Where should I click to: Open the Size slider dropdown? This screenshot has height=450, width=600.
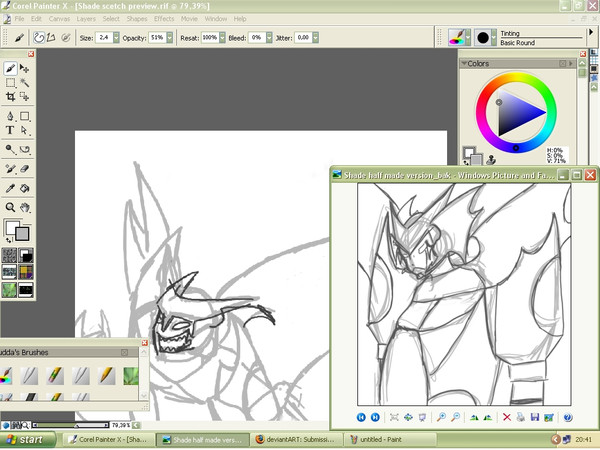pos(116,37)
